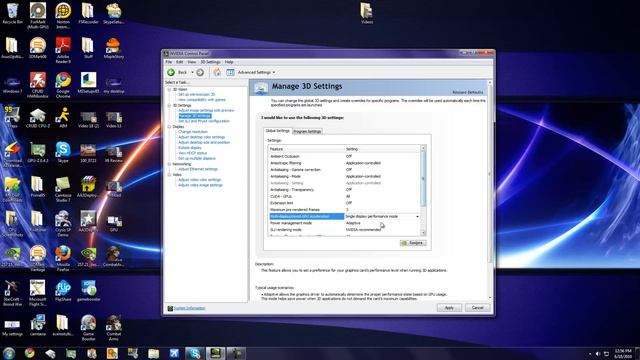Select the Power management mode row
The width and height of the screenshot is (640, 360).
344,223
